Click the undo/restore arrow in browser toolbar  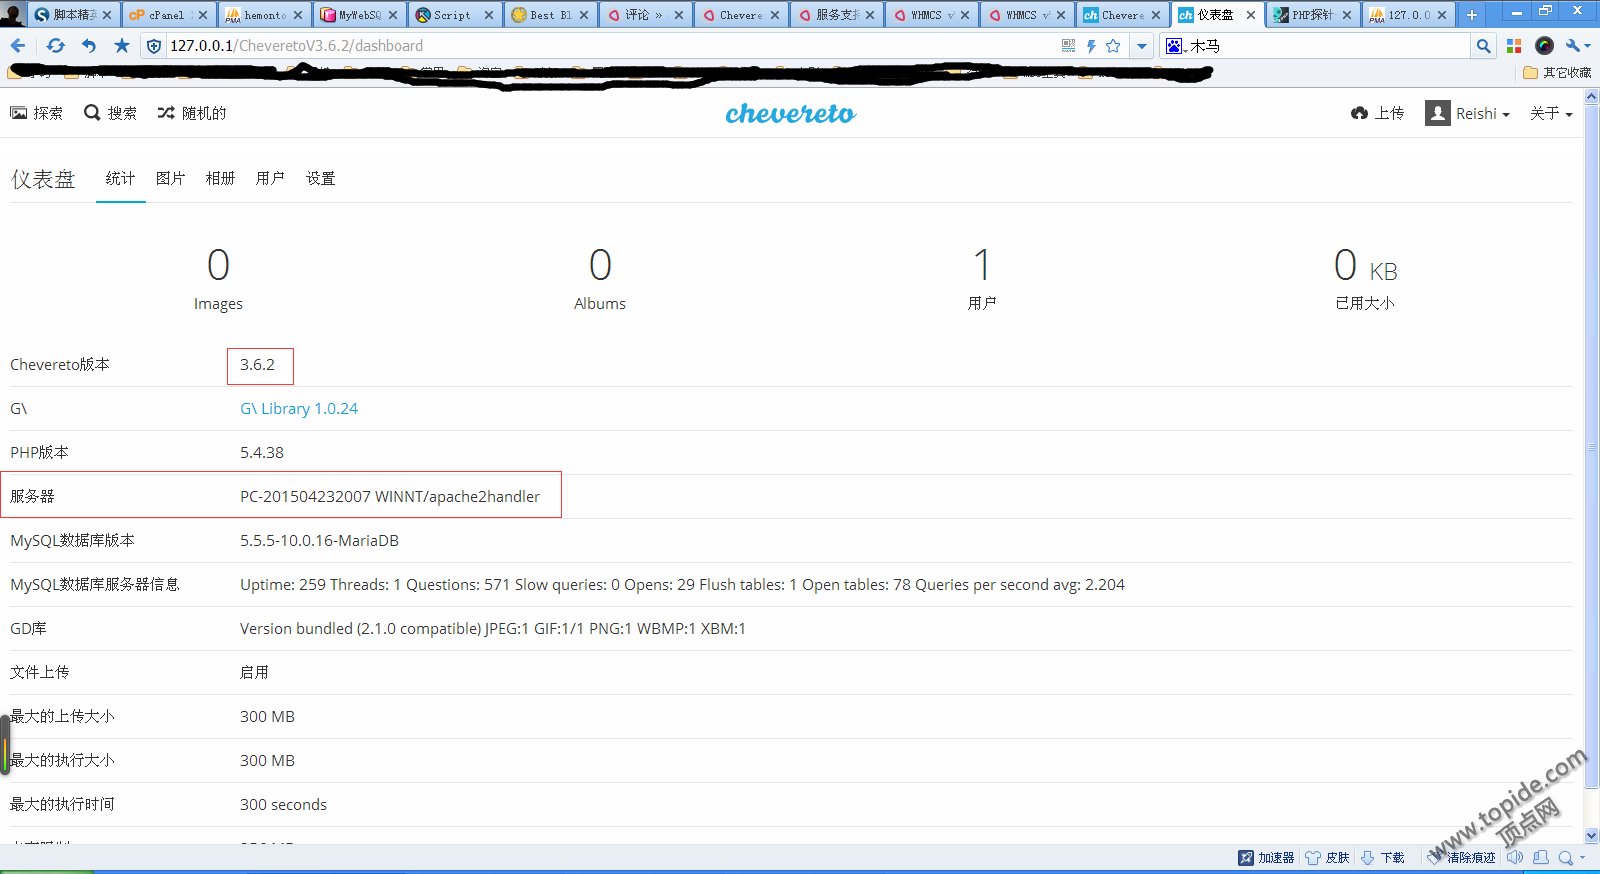click(89, 46)
